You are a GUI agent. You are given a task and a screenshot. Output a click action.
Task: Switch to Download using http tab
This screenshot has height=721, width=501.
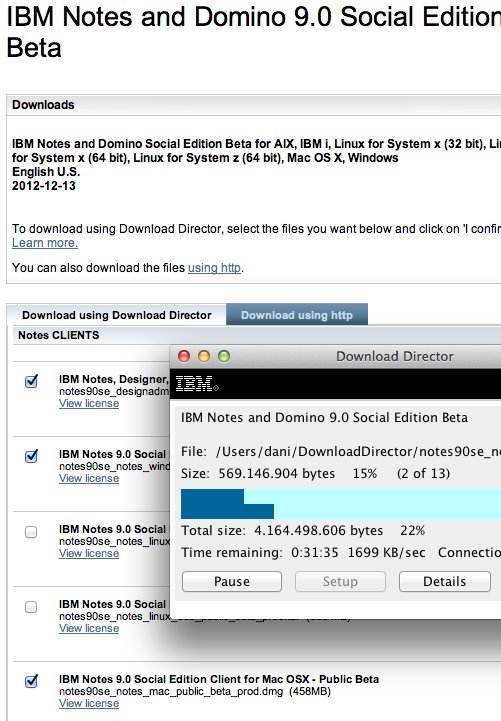(x=297, y=315)
